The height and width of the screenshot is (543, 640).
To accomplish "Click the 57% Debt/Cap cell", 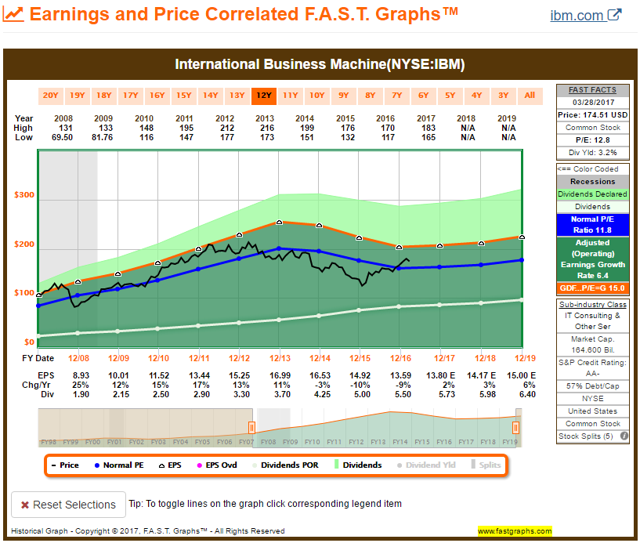I will (x=593, y=386).
